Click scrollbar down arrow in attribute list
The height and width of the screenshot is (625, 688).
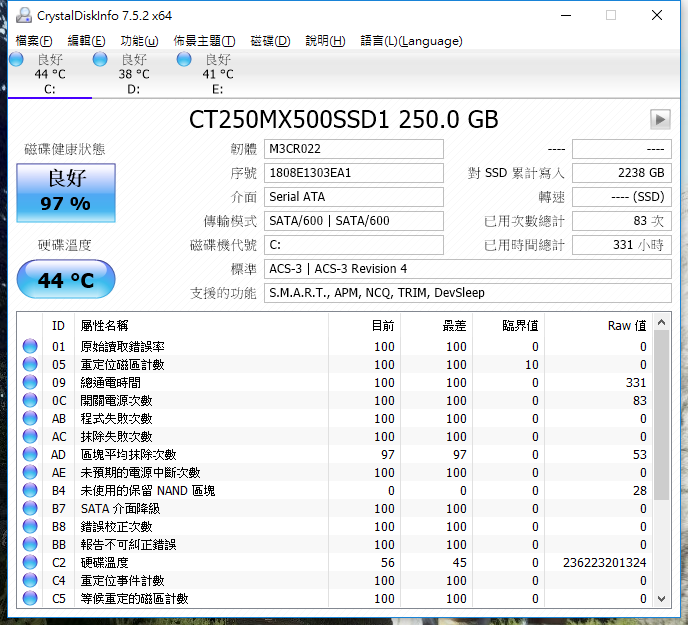[662, 599]
